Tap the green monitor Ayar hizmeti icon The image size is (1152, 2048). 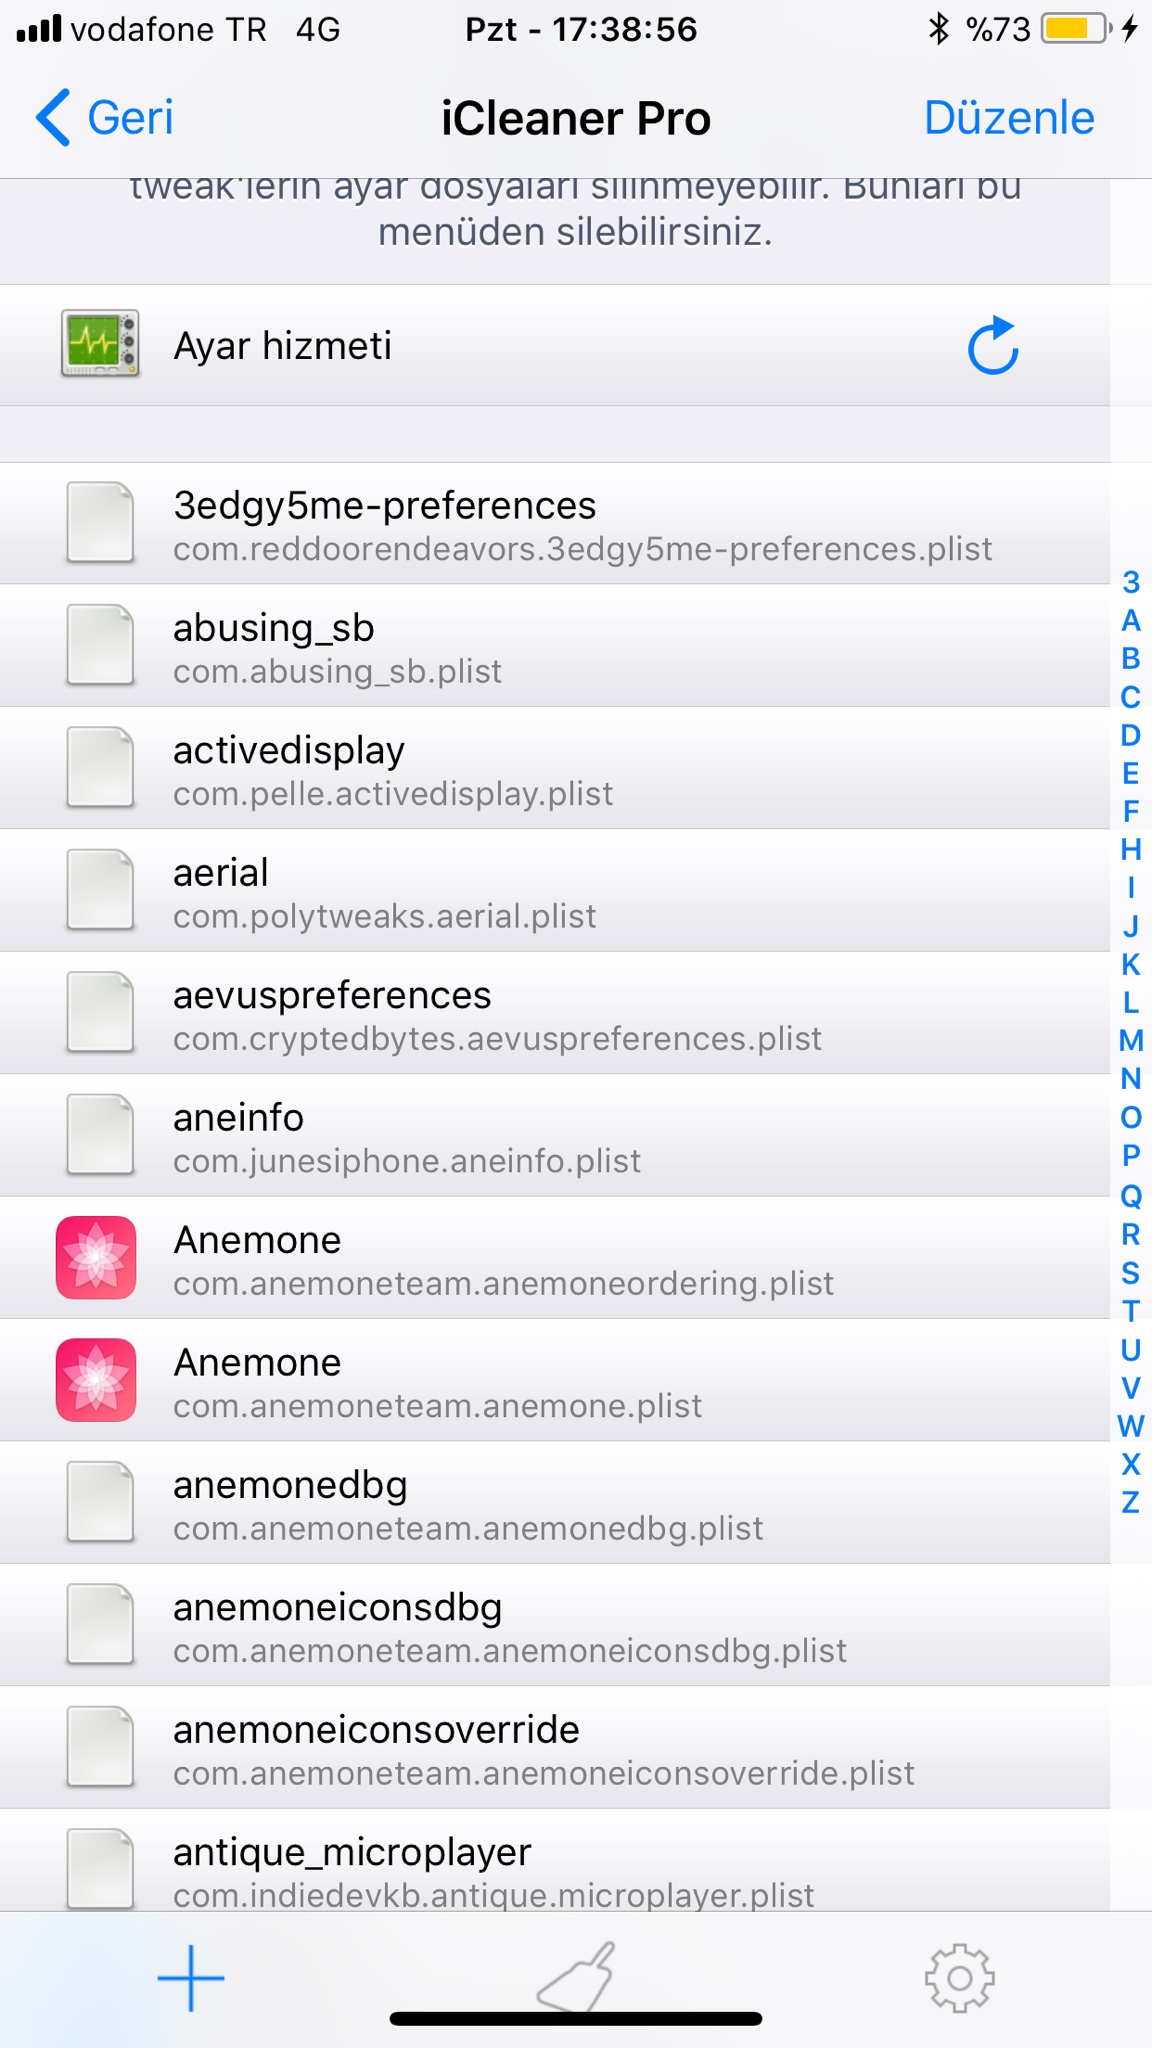[100, 344]
